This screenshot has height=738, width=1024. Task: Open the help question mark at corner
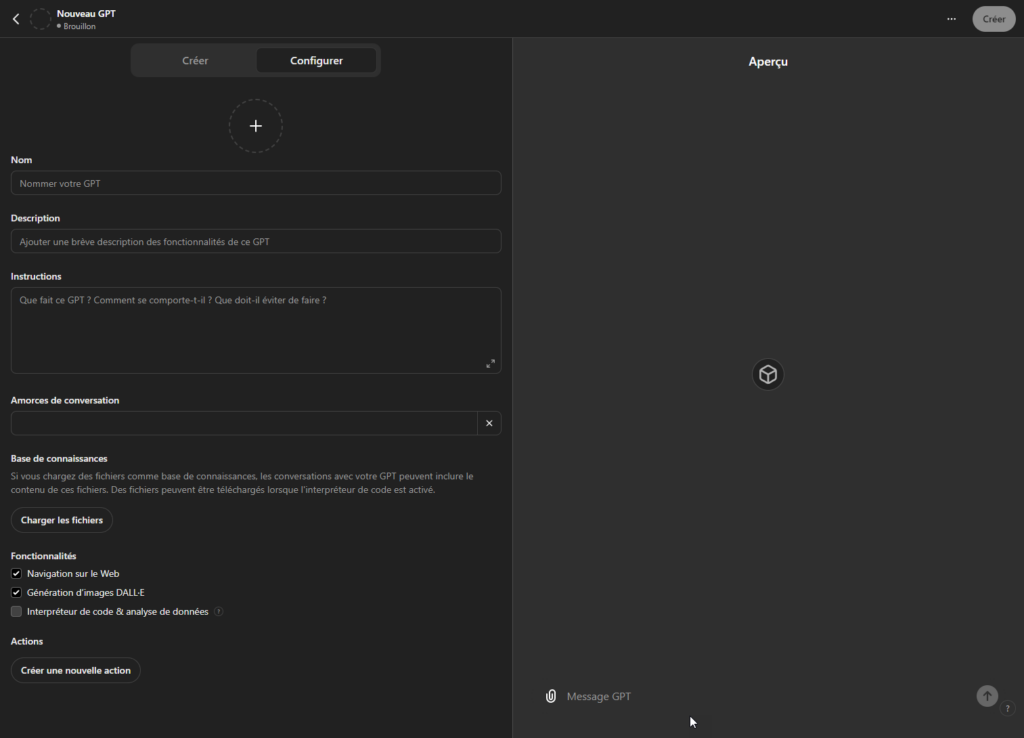(1008, 709)
